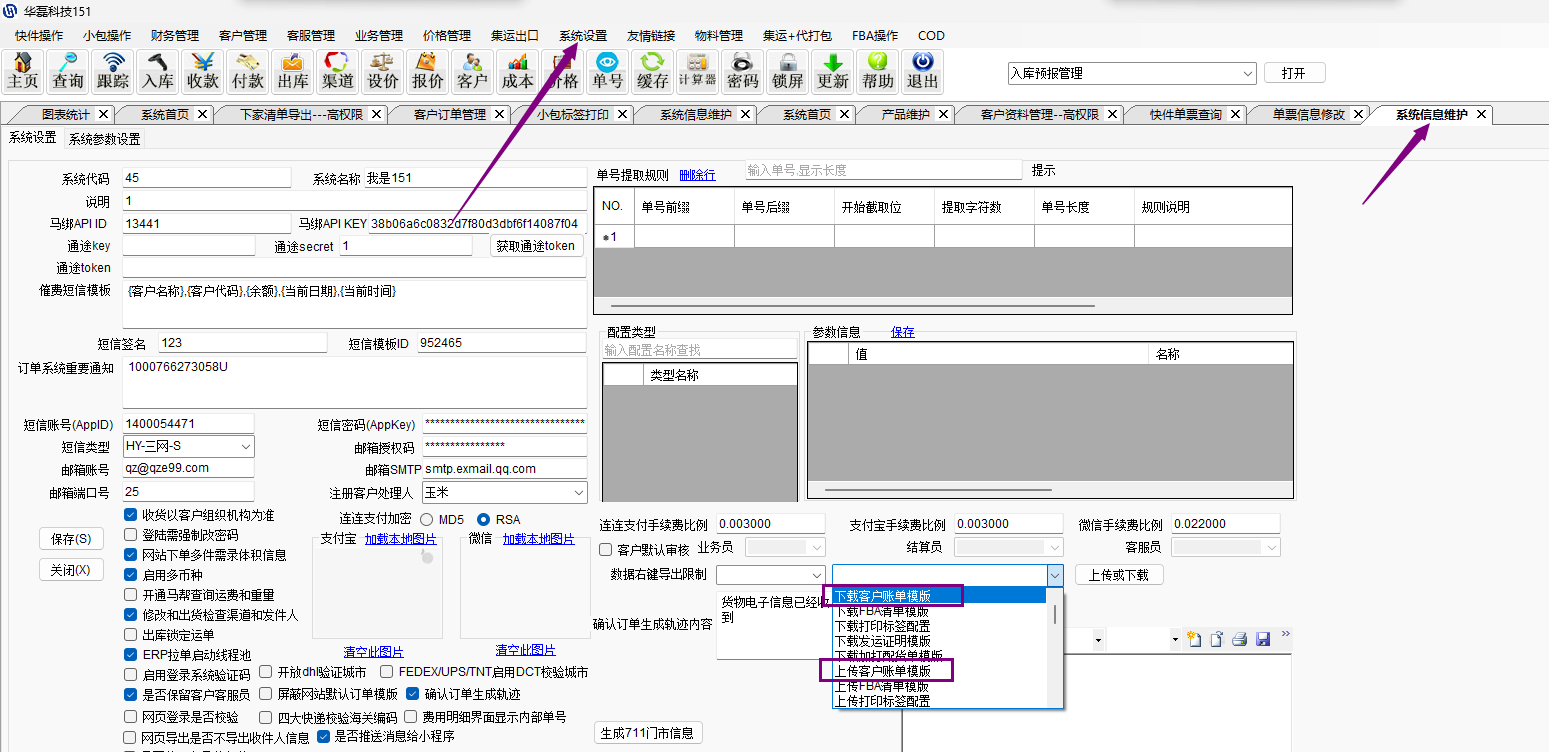
Task: Enable the 登陆需强制改密码 checkbox
Action: click(131, 535)
